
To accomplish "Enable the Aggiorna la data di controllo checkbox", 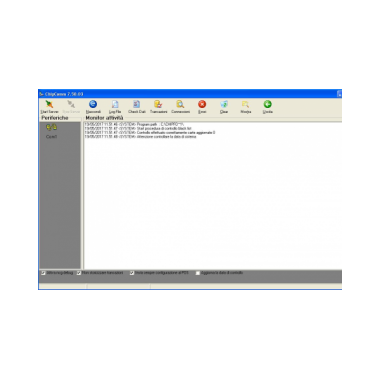I will (198, 273).
